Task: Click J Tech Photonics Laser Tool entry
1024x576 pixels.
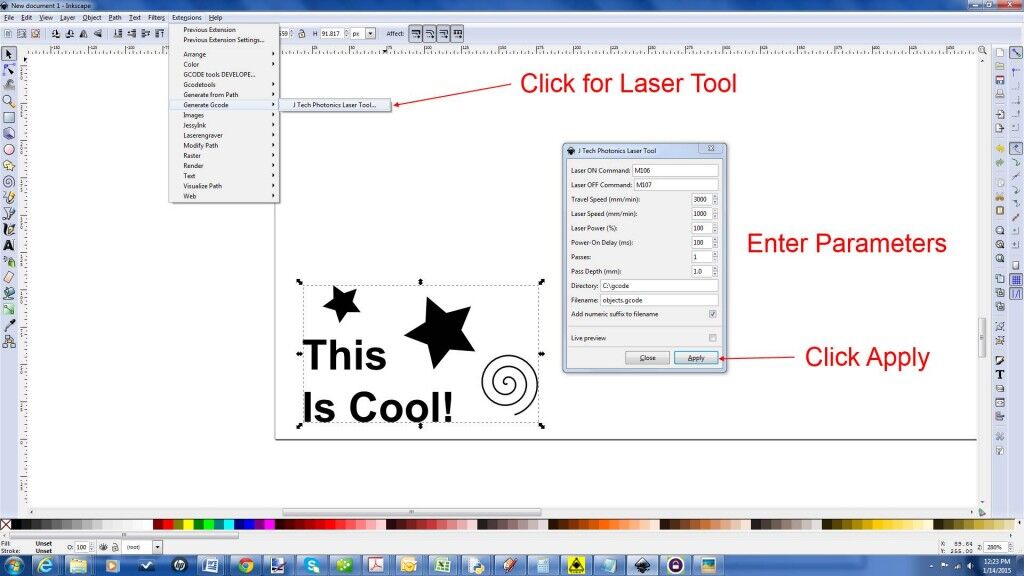Action: 335,104
